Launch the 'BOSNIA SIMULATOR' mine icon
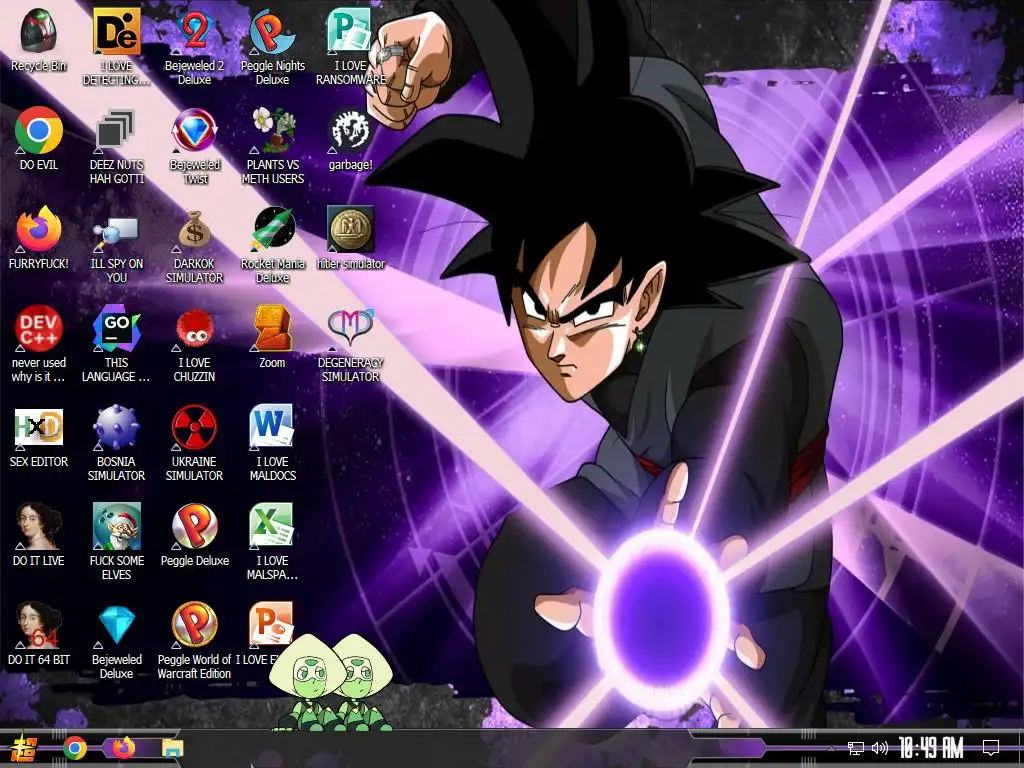Viewport: 1024px width, 768px height. 116,443
